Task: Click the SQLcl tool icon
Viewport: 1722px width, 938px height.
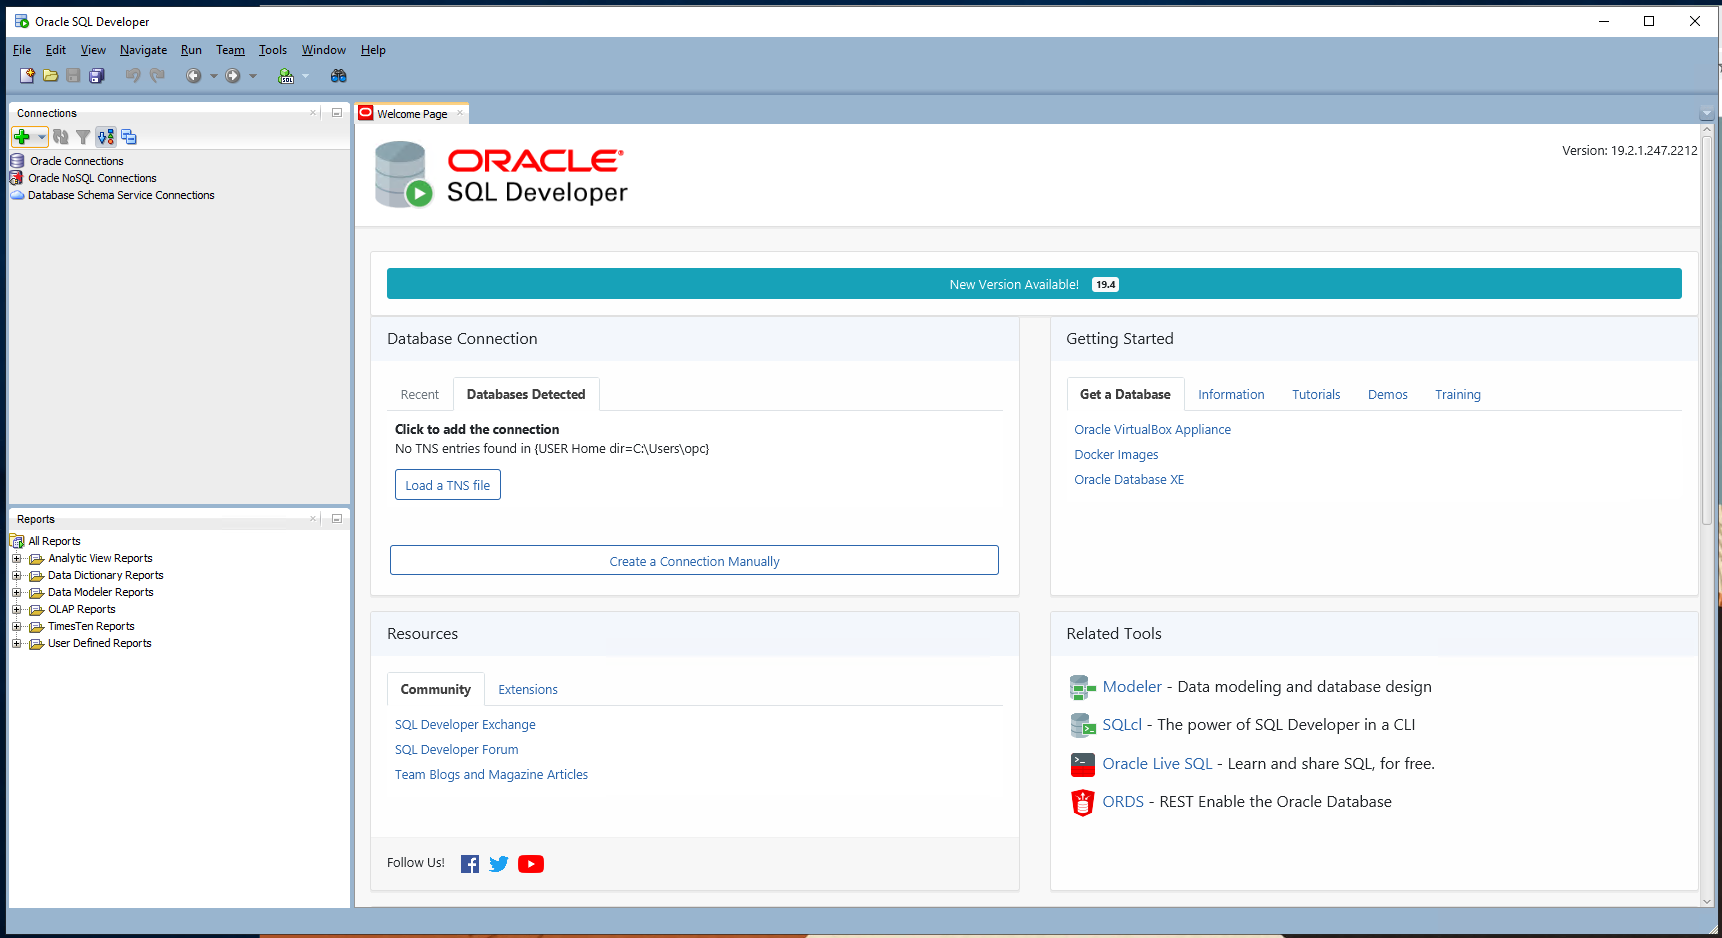Action: (1083, 725)
